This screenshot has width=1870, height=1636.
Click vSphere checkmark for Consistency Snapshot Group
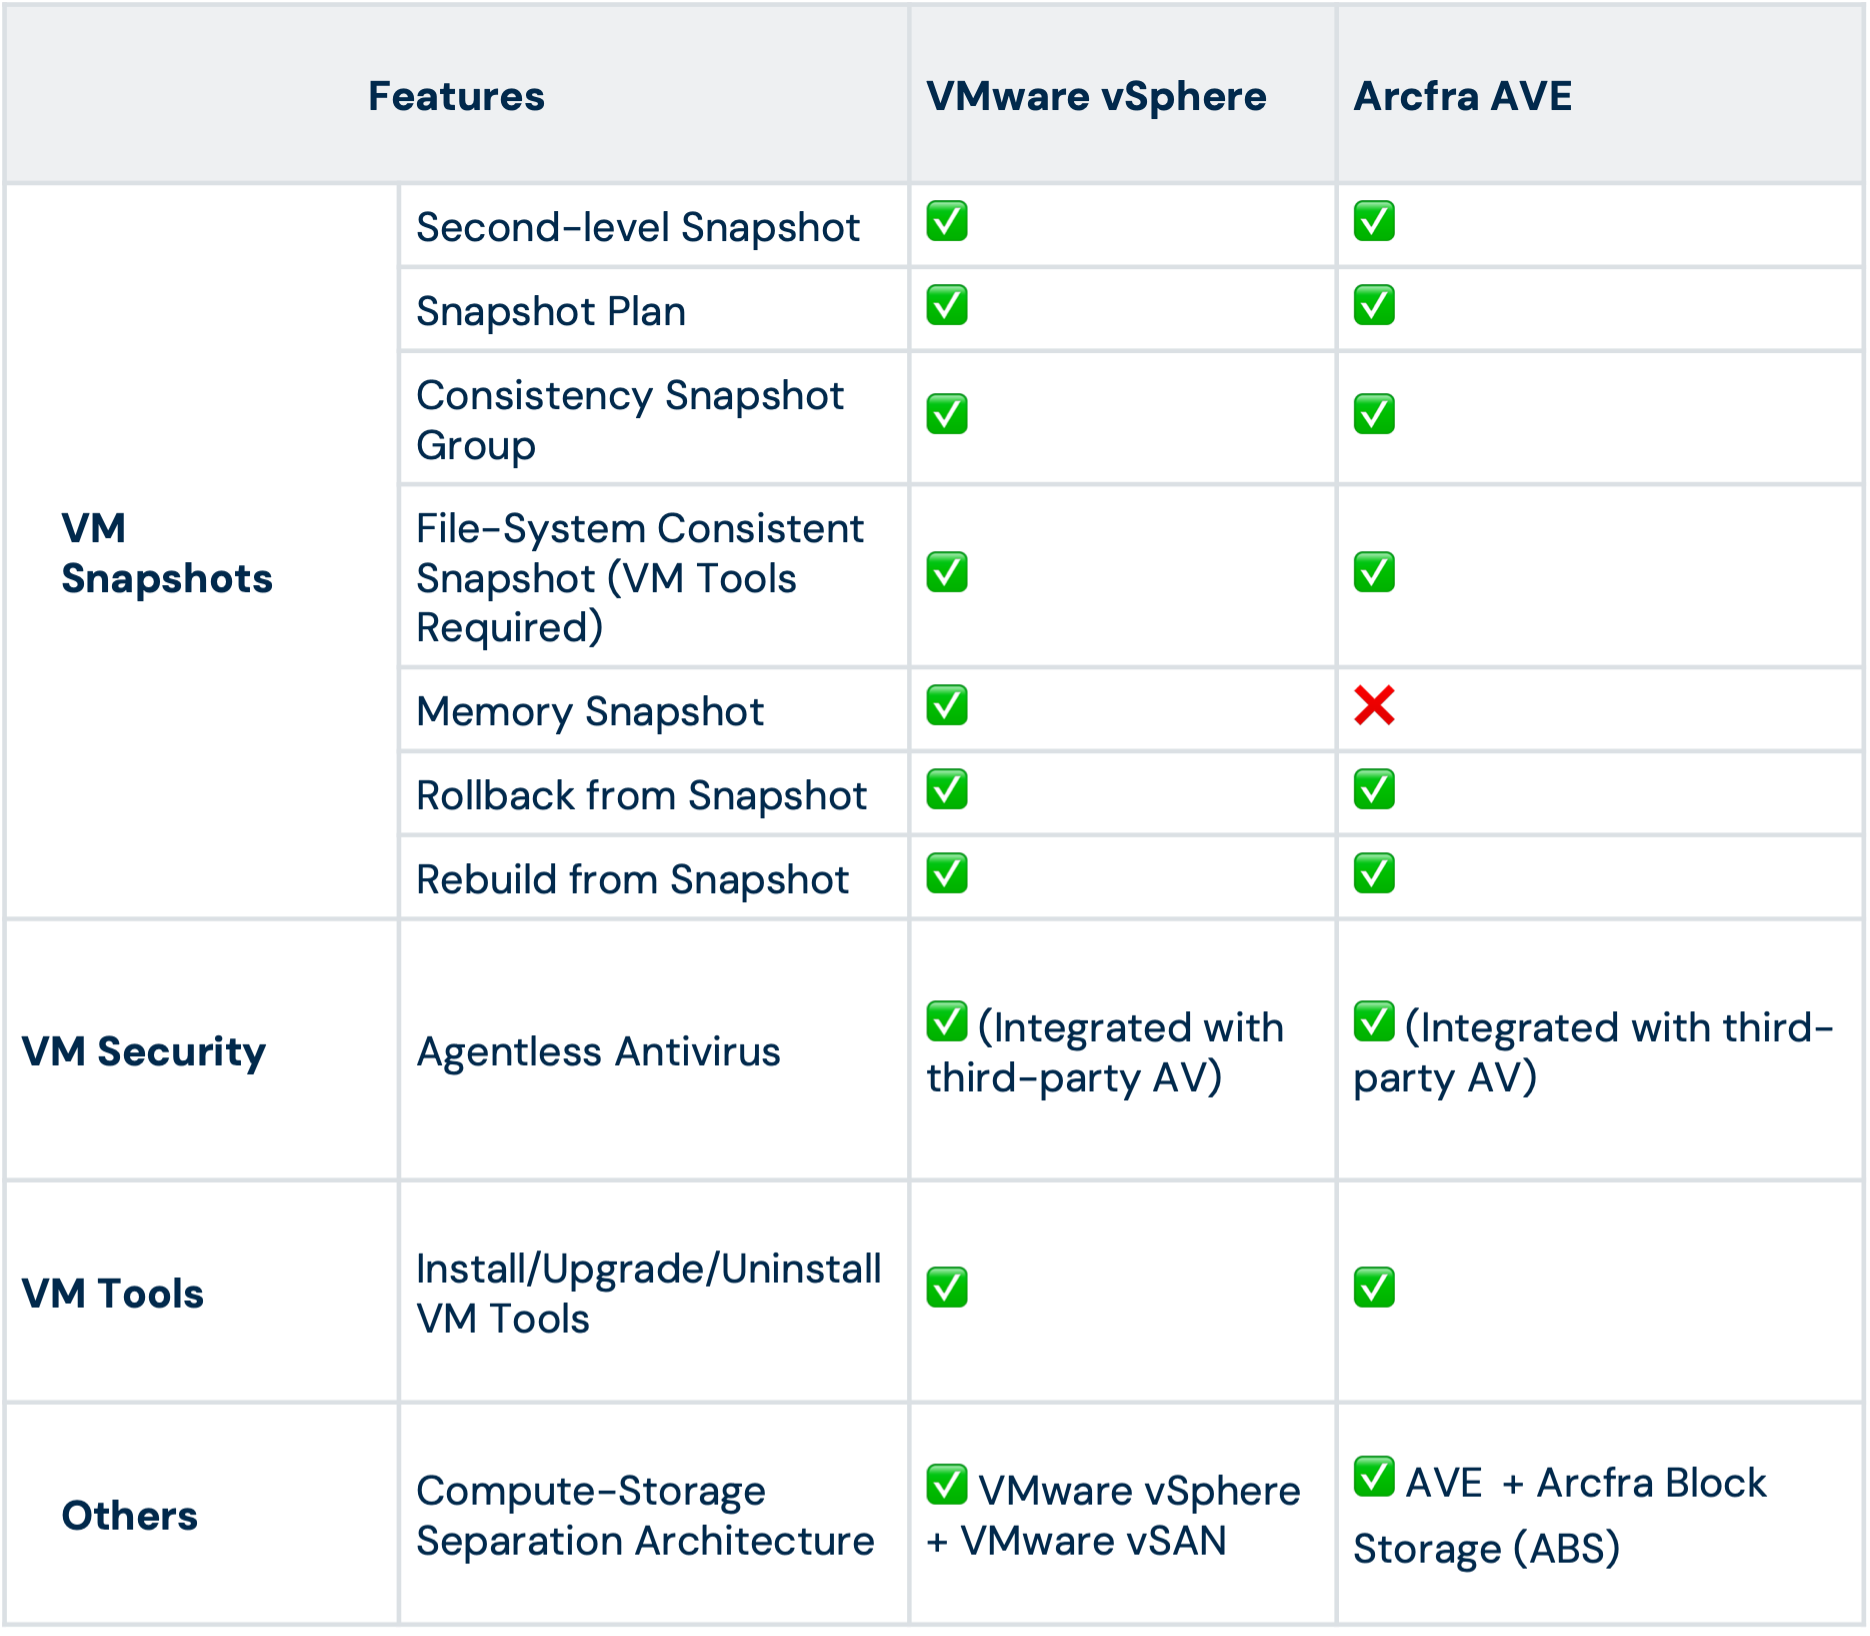946,413
